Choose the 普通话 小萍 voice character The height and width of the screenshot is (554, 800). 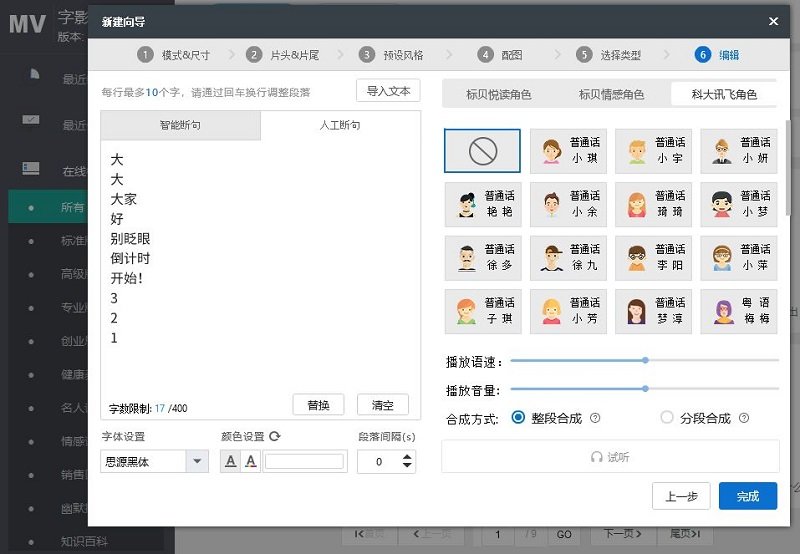click(x=738, y=258)
